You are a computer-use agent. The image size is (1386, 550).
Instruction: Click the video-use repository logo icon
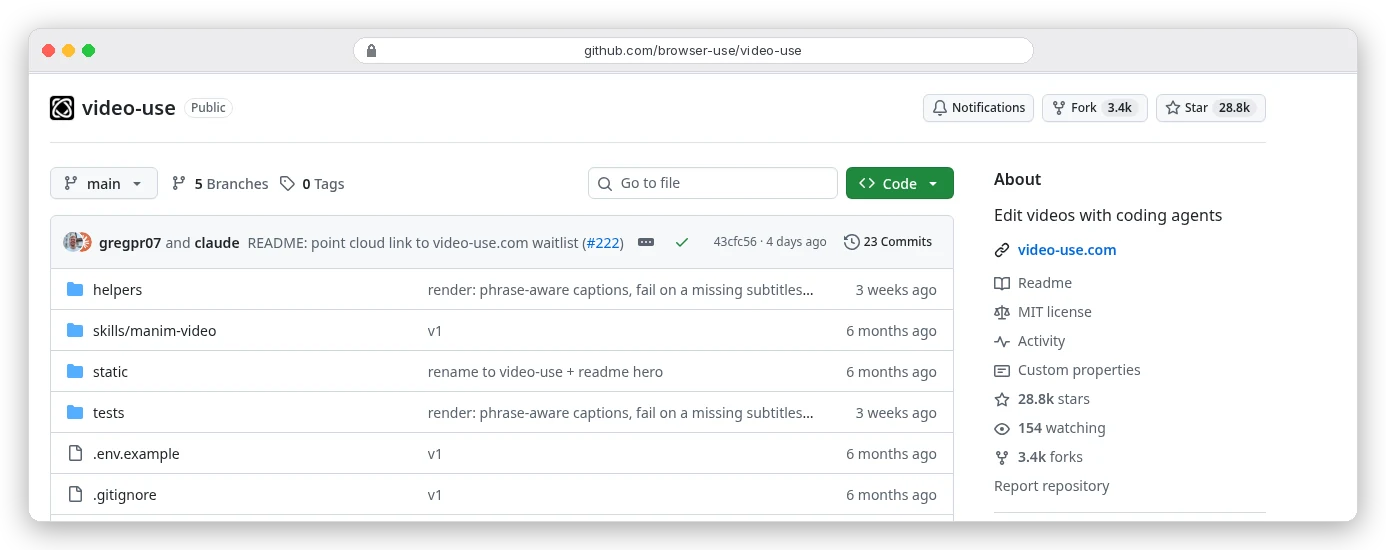tap(62, 108)
